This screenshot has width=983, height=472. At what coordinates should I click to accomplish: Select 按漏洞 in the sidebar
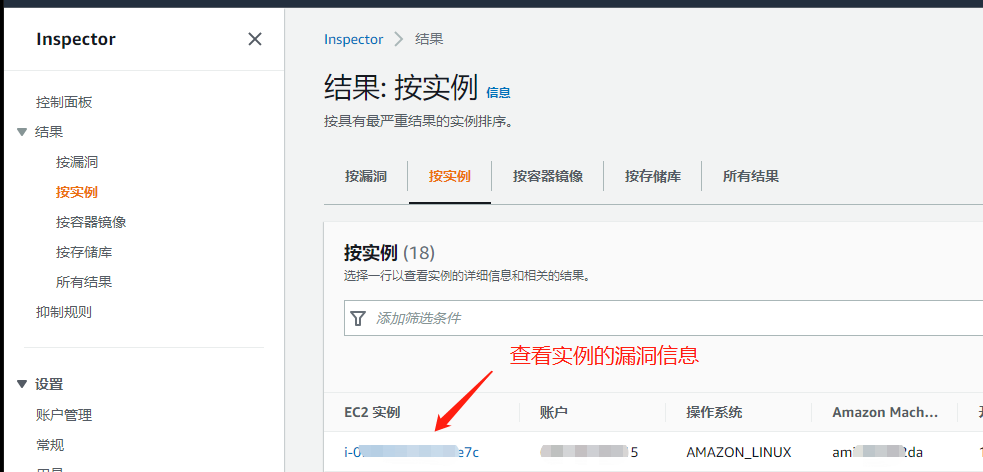[76, 162]
